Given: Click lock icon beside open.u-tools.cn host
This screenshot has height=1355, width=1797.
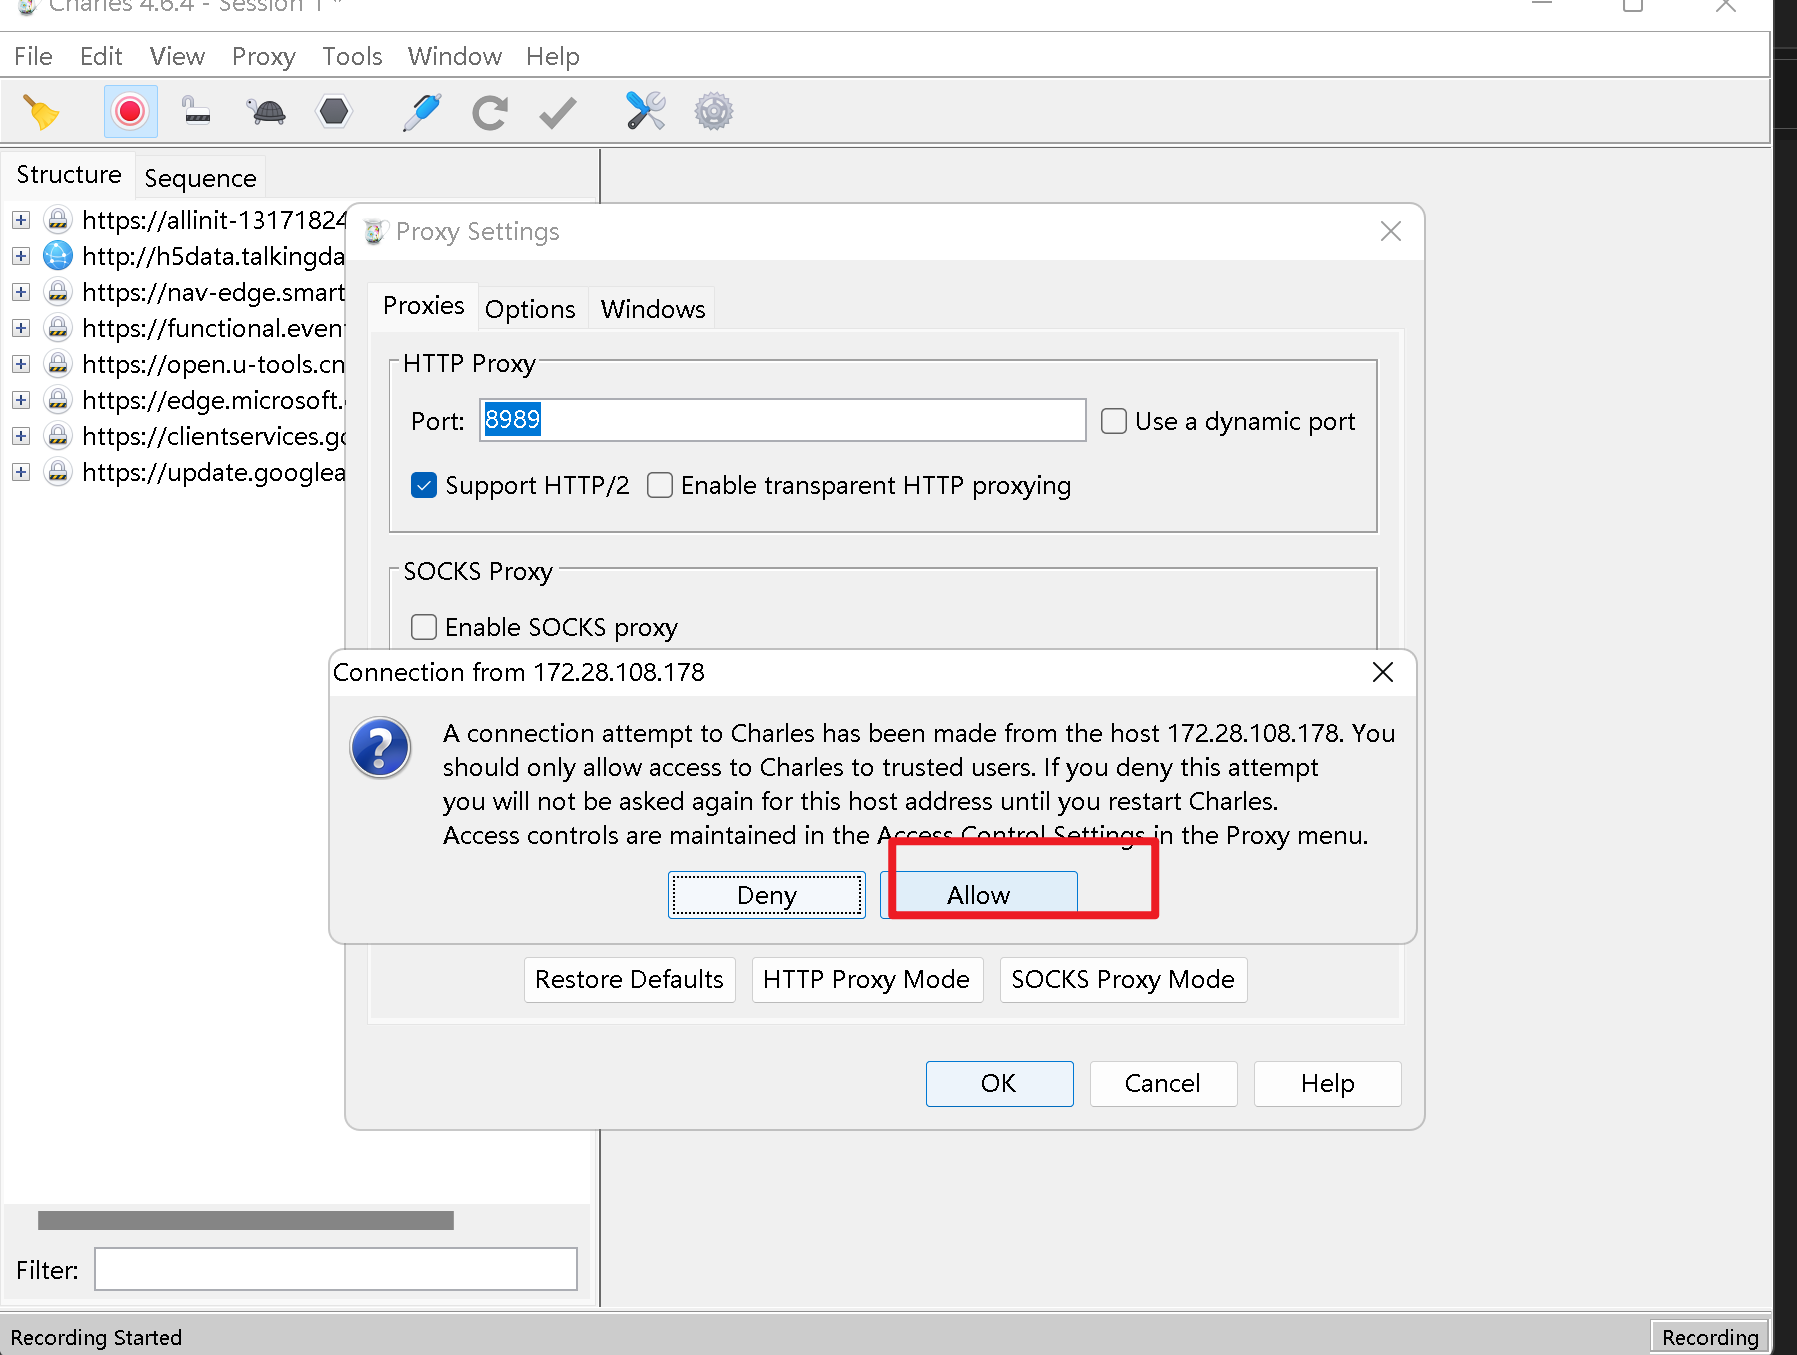Looking at the screenshot, I should click(x=59, y=364).
